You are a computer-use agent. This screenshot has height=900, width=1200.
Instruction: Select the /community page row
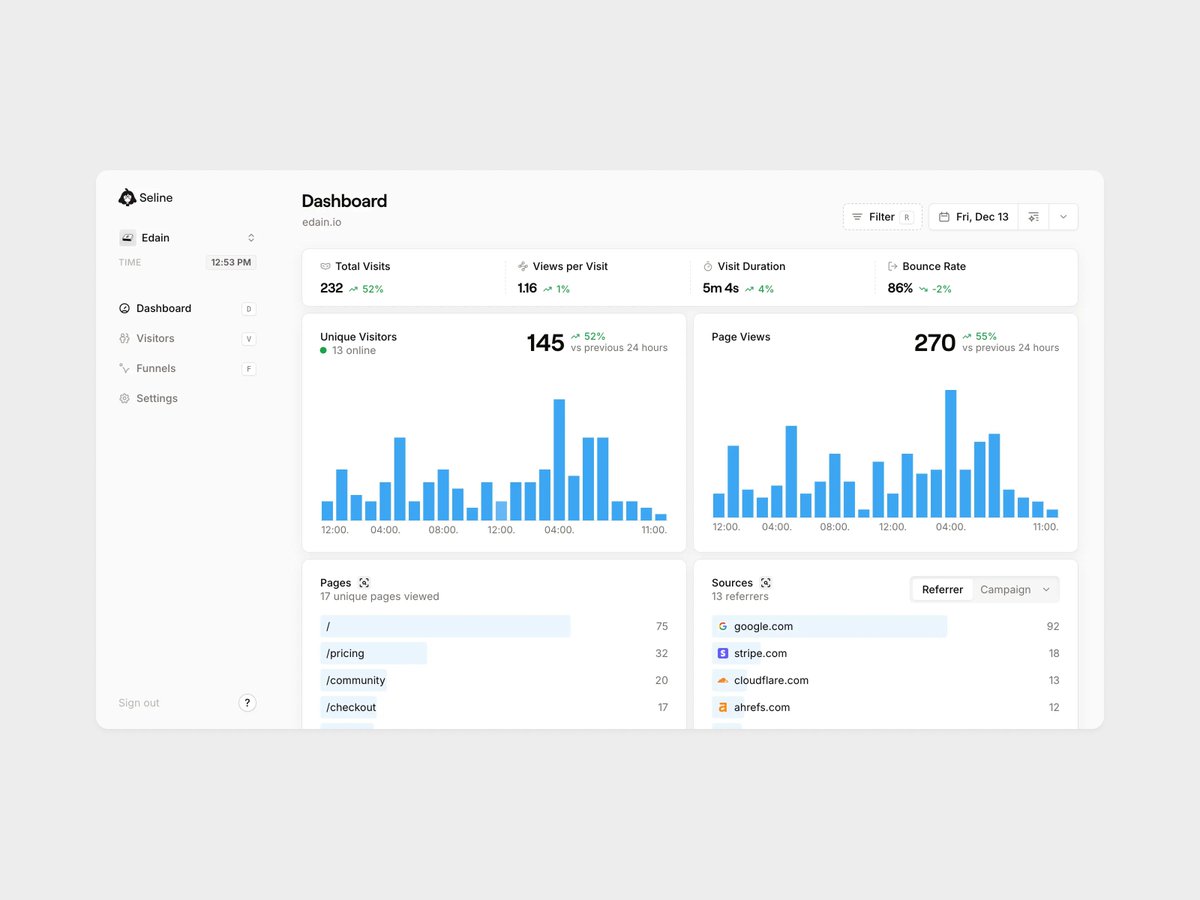tap(494, 680)
